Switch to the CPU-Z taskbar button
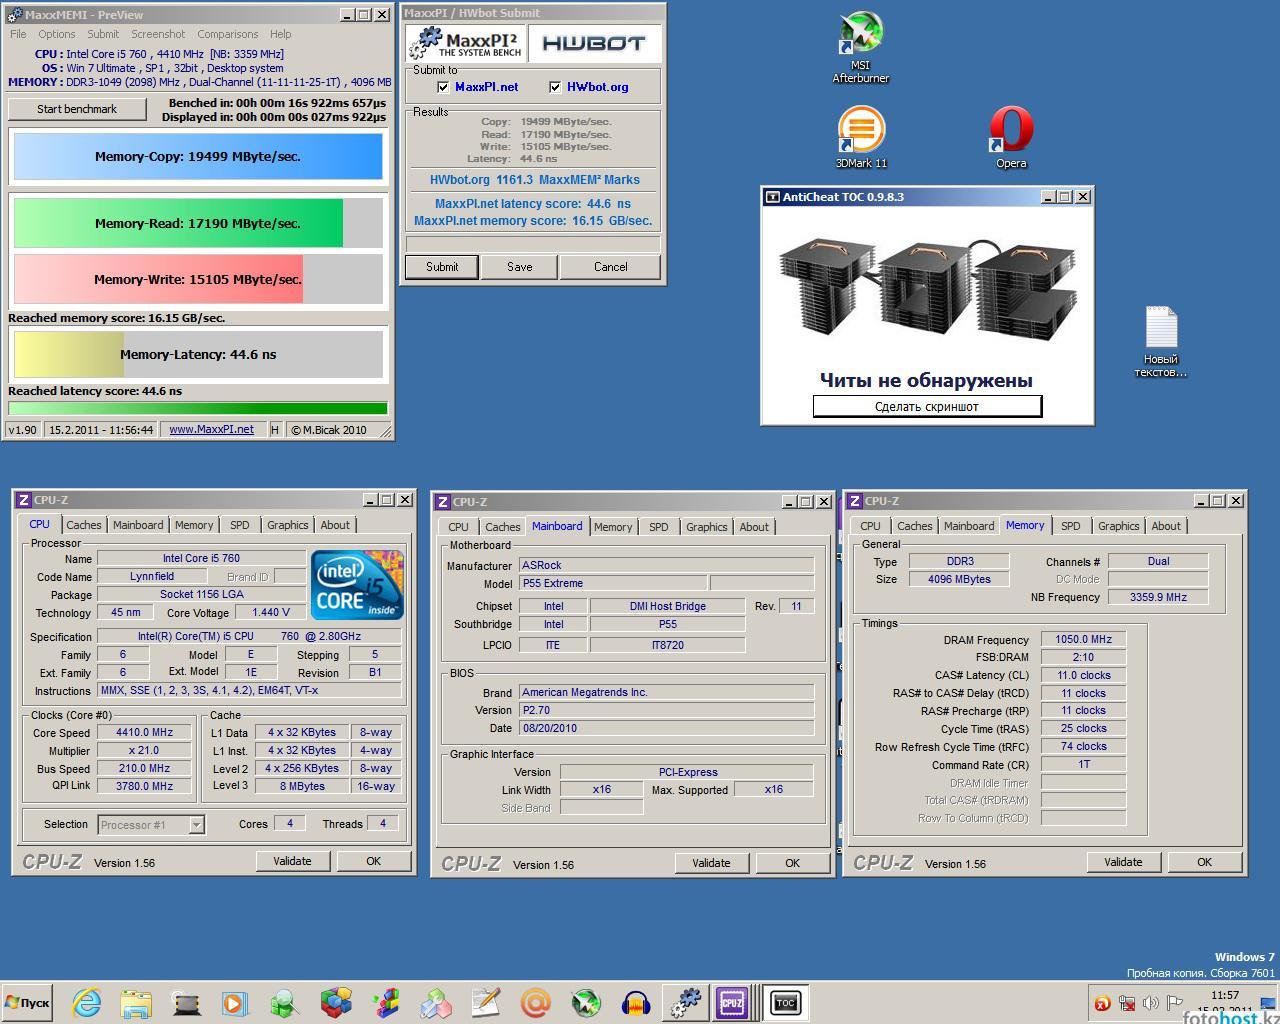This screenshot has height=1024, width=1280. [x=732, y=1003]
